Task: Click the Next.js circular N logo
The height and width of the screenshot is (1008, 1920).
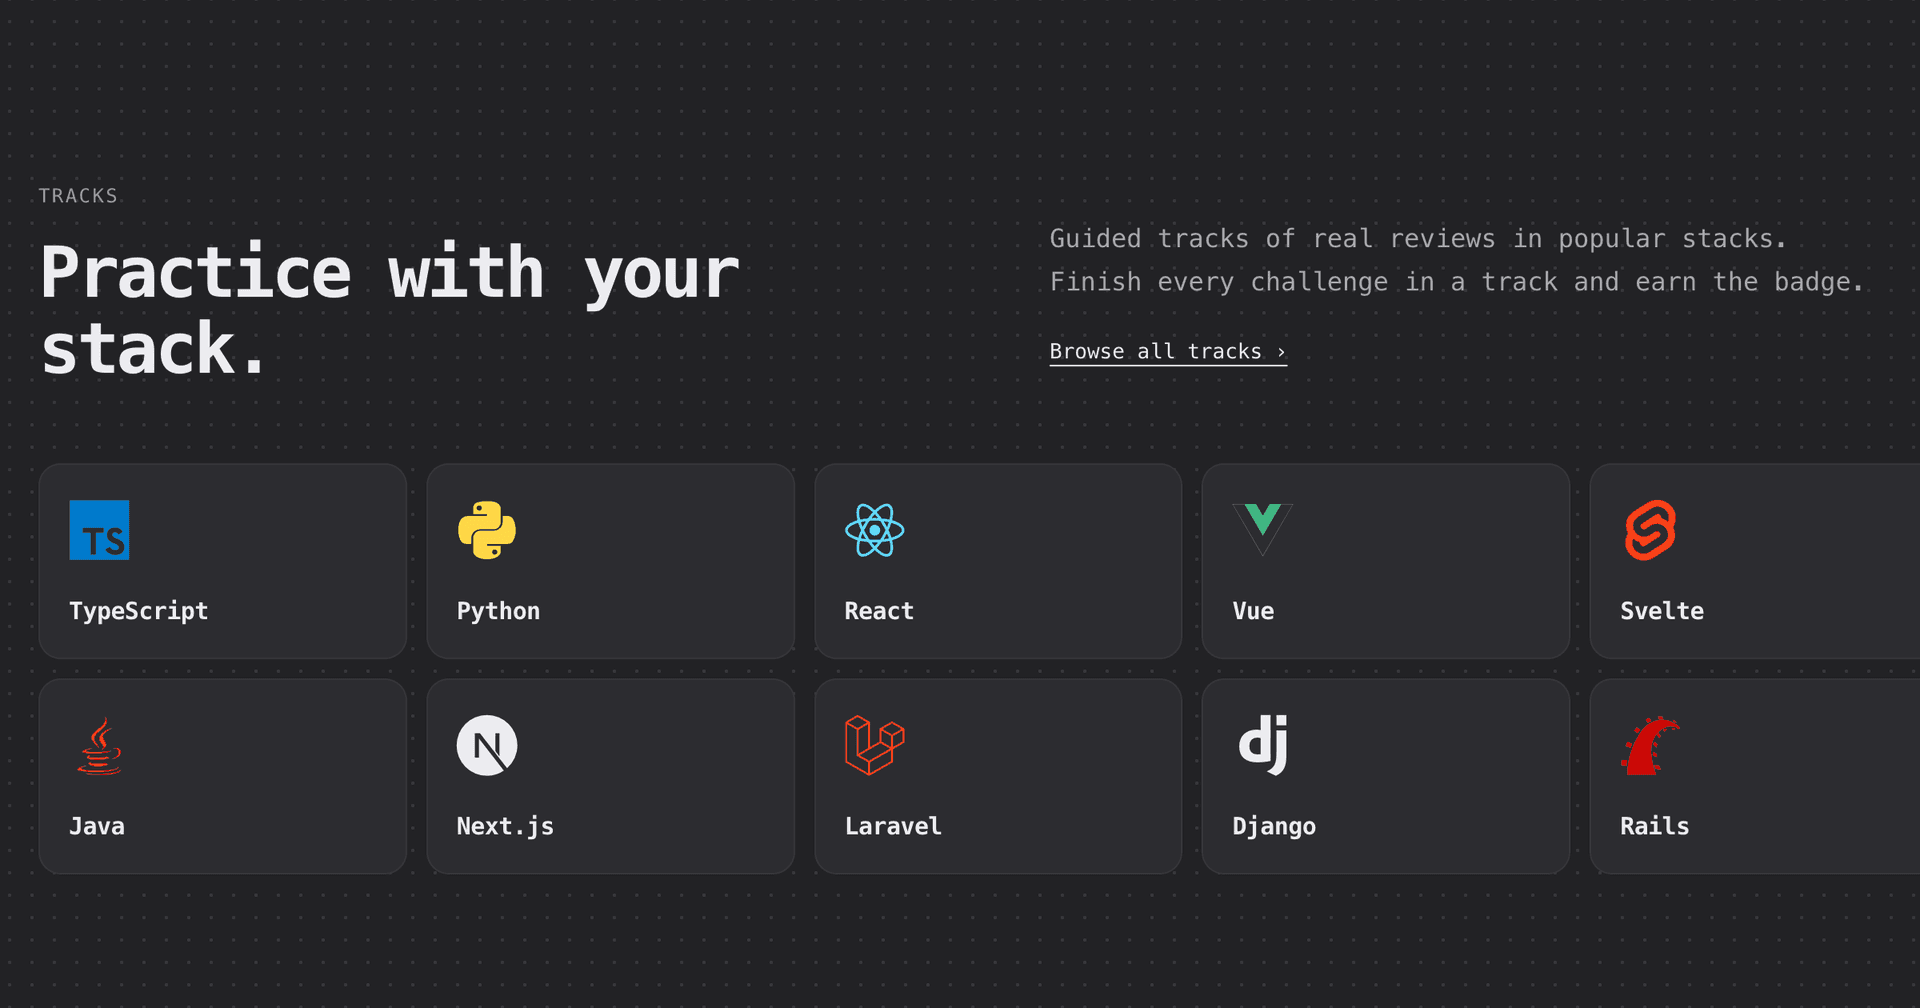Action: coord(487,746)
